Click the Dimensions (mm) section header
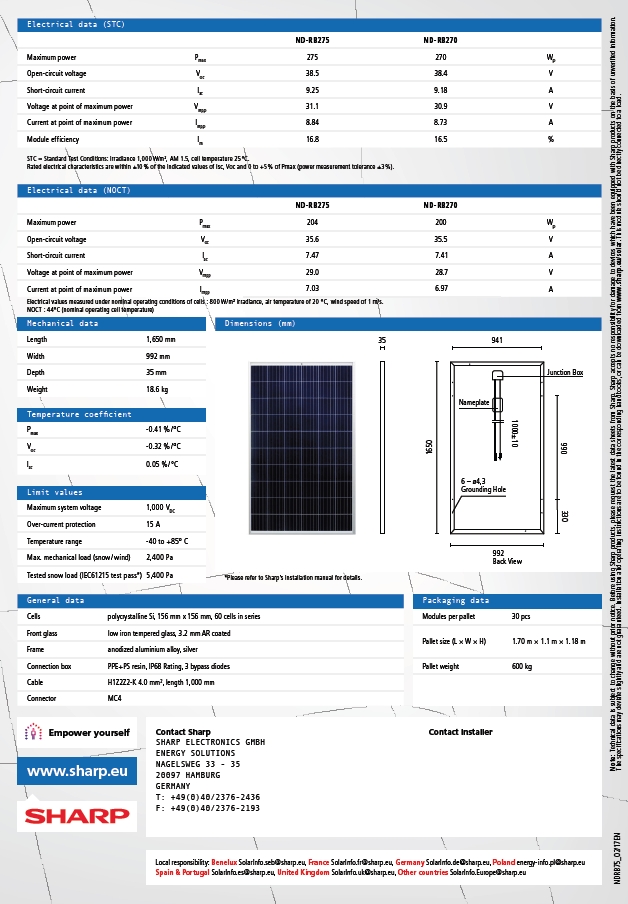Viewport: 628px width, 904px height. [408, 323]
